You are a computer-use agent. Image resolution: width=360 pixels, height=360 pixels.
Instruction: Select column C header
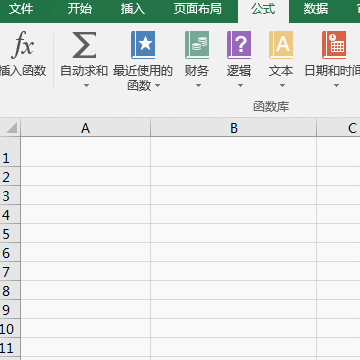point(338,128)
